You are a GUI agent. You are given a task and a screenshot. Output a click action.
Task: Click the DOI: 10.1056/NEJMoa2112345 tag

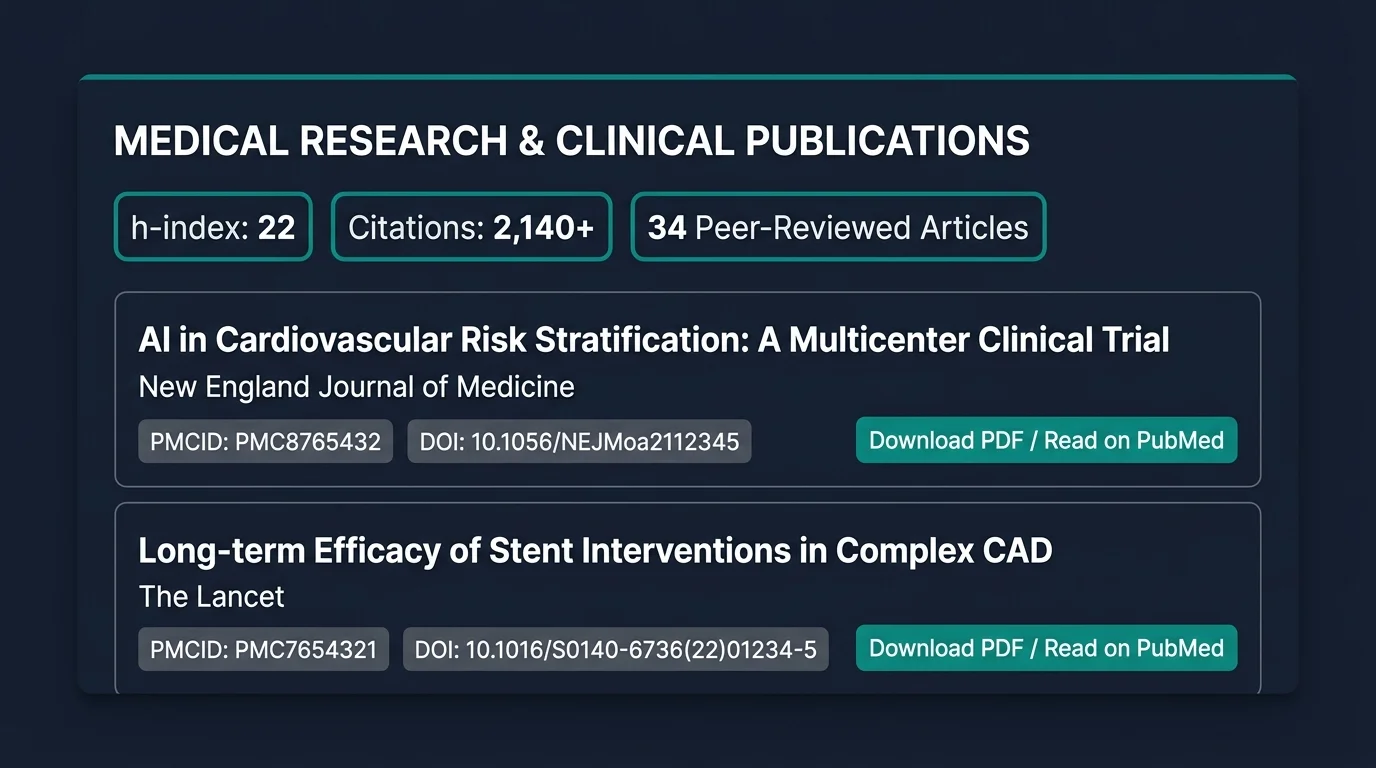(x=579, y=441)
